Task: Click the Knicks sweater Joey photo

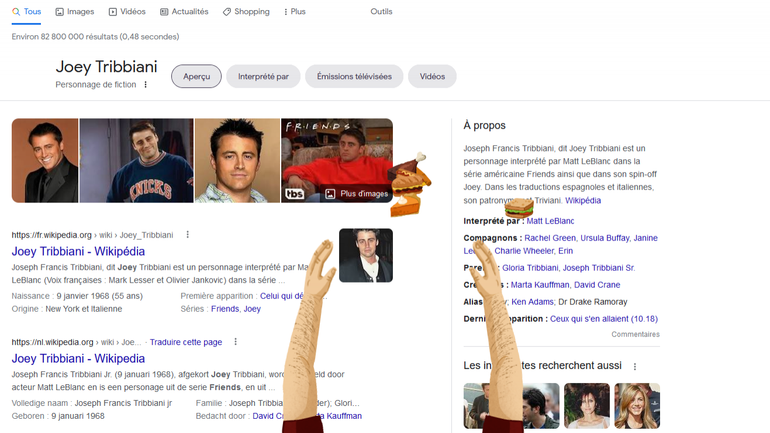Action: click(x=136, y=160)
